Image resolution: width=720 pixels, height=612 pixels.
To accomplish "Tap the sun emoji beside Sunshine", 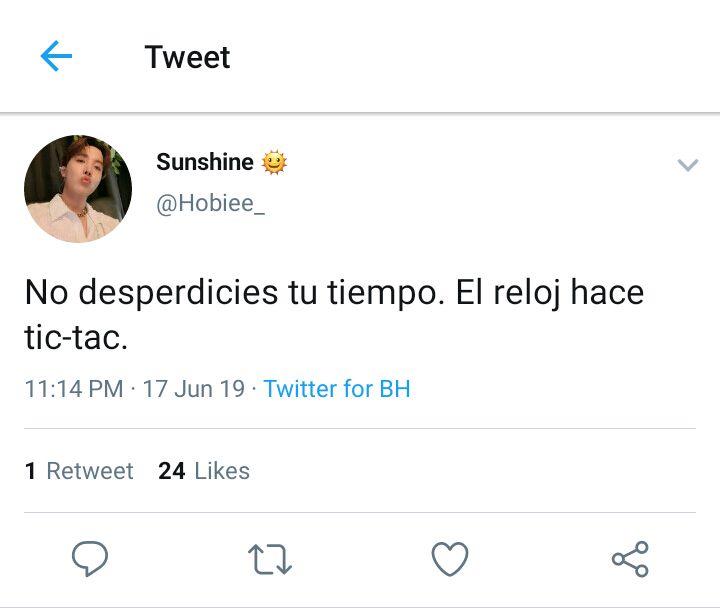I will [274, 162].
